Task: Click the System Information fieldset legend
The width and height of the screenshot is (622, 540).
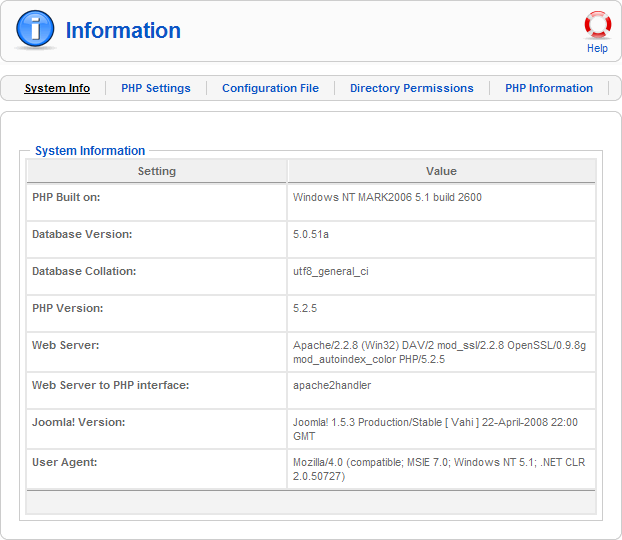Action: click(90, 151)
